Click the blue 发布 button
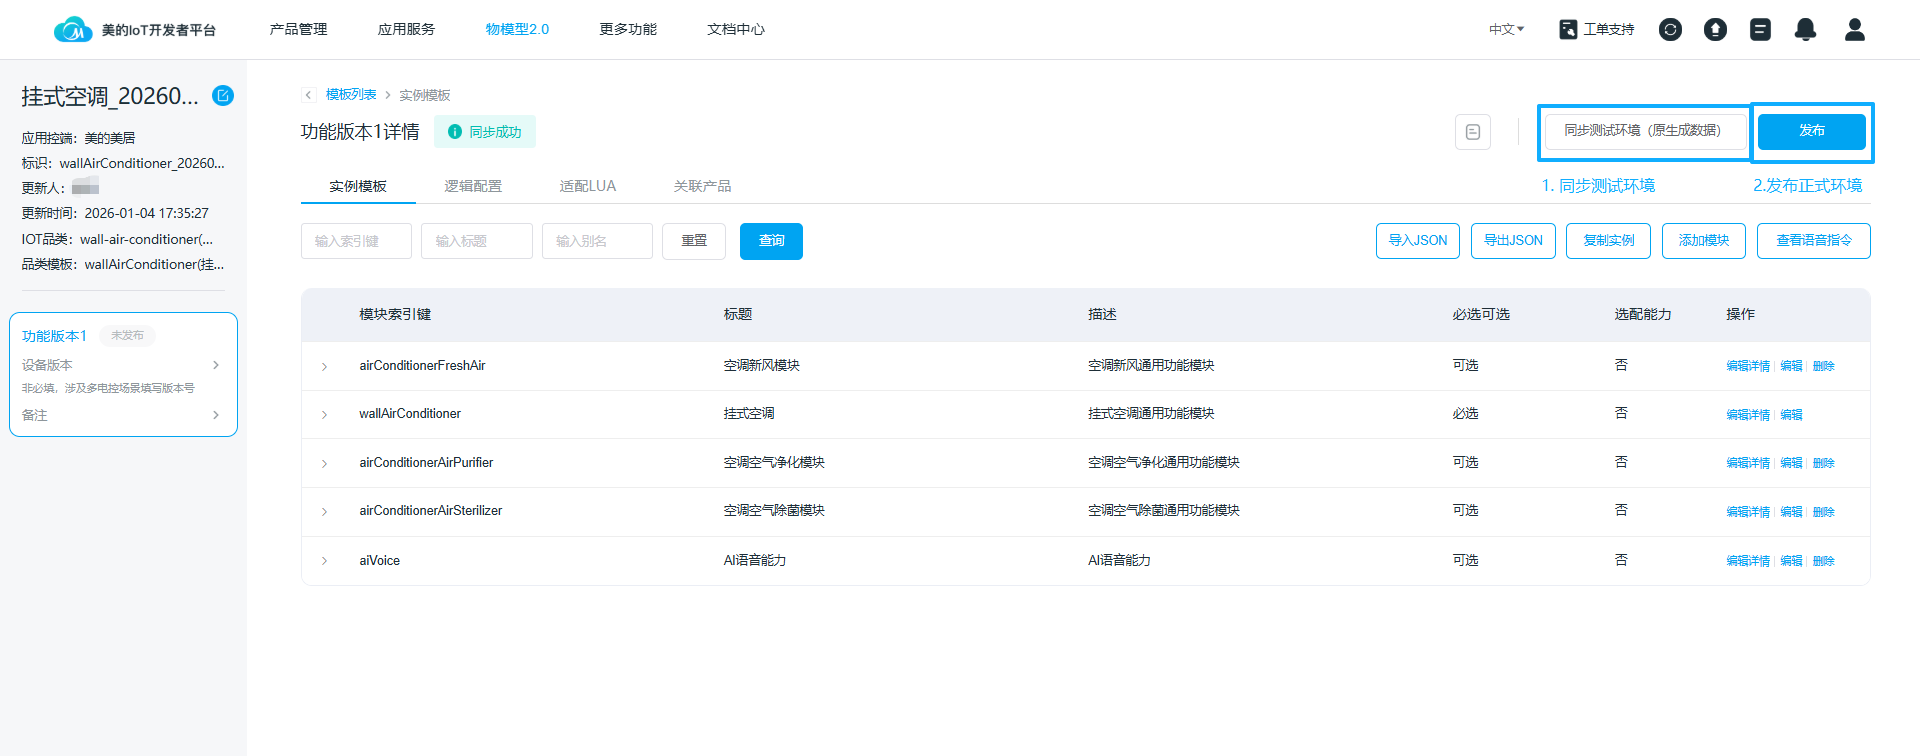This screenshot has height=756, width=1920. click(1811, 131)
